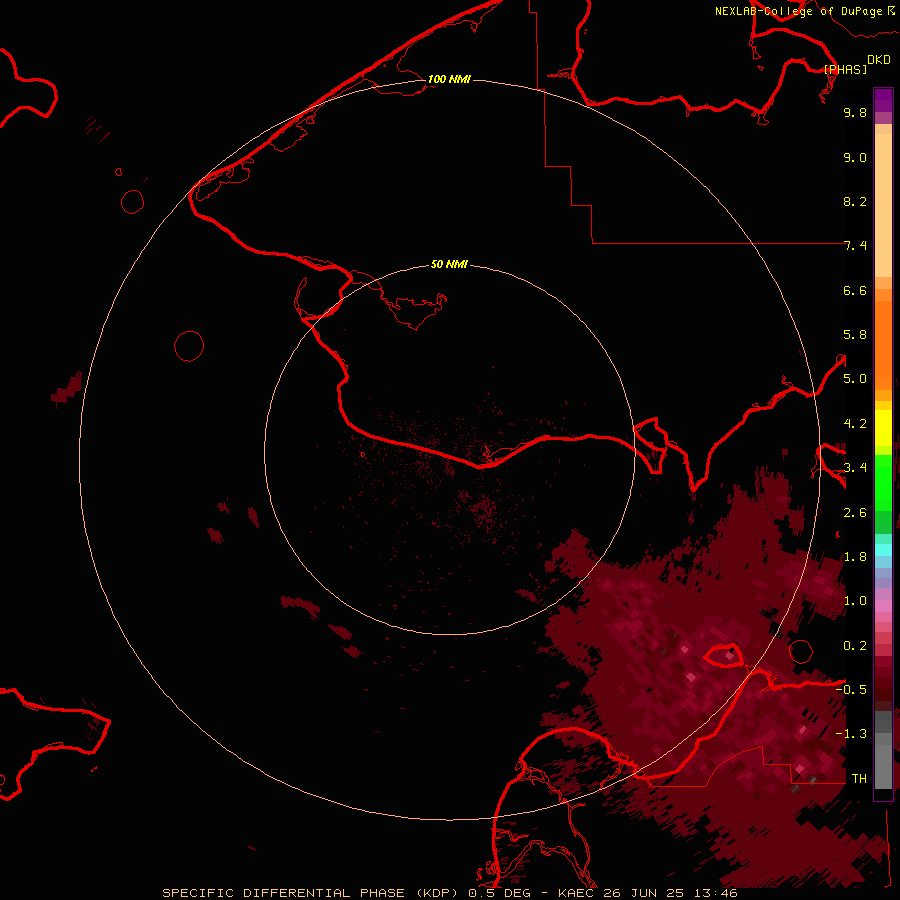Pick the purple top color bar segment
The width and height of the screenshot is (900, 900).
[x=883, y=100]
